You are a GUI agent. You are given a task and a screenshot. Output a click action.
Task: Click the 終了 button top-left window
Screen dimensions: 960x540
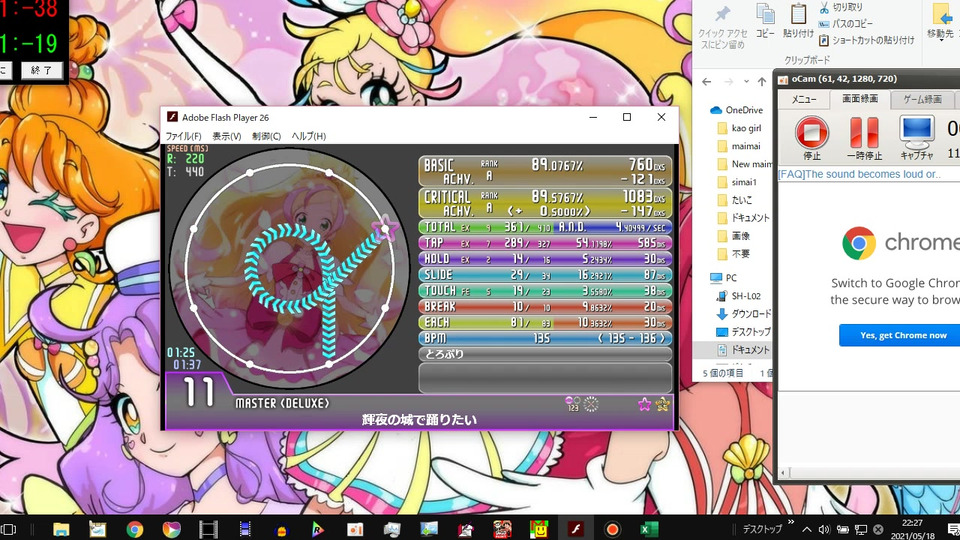(42, 70)
